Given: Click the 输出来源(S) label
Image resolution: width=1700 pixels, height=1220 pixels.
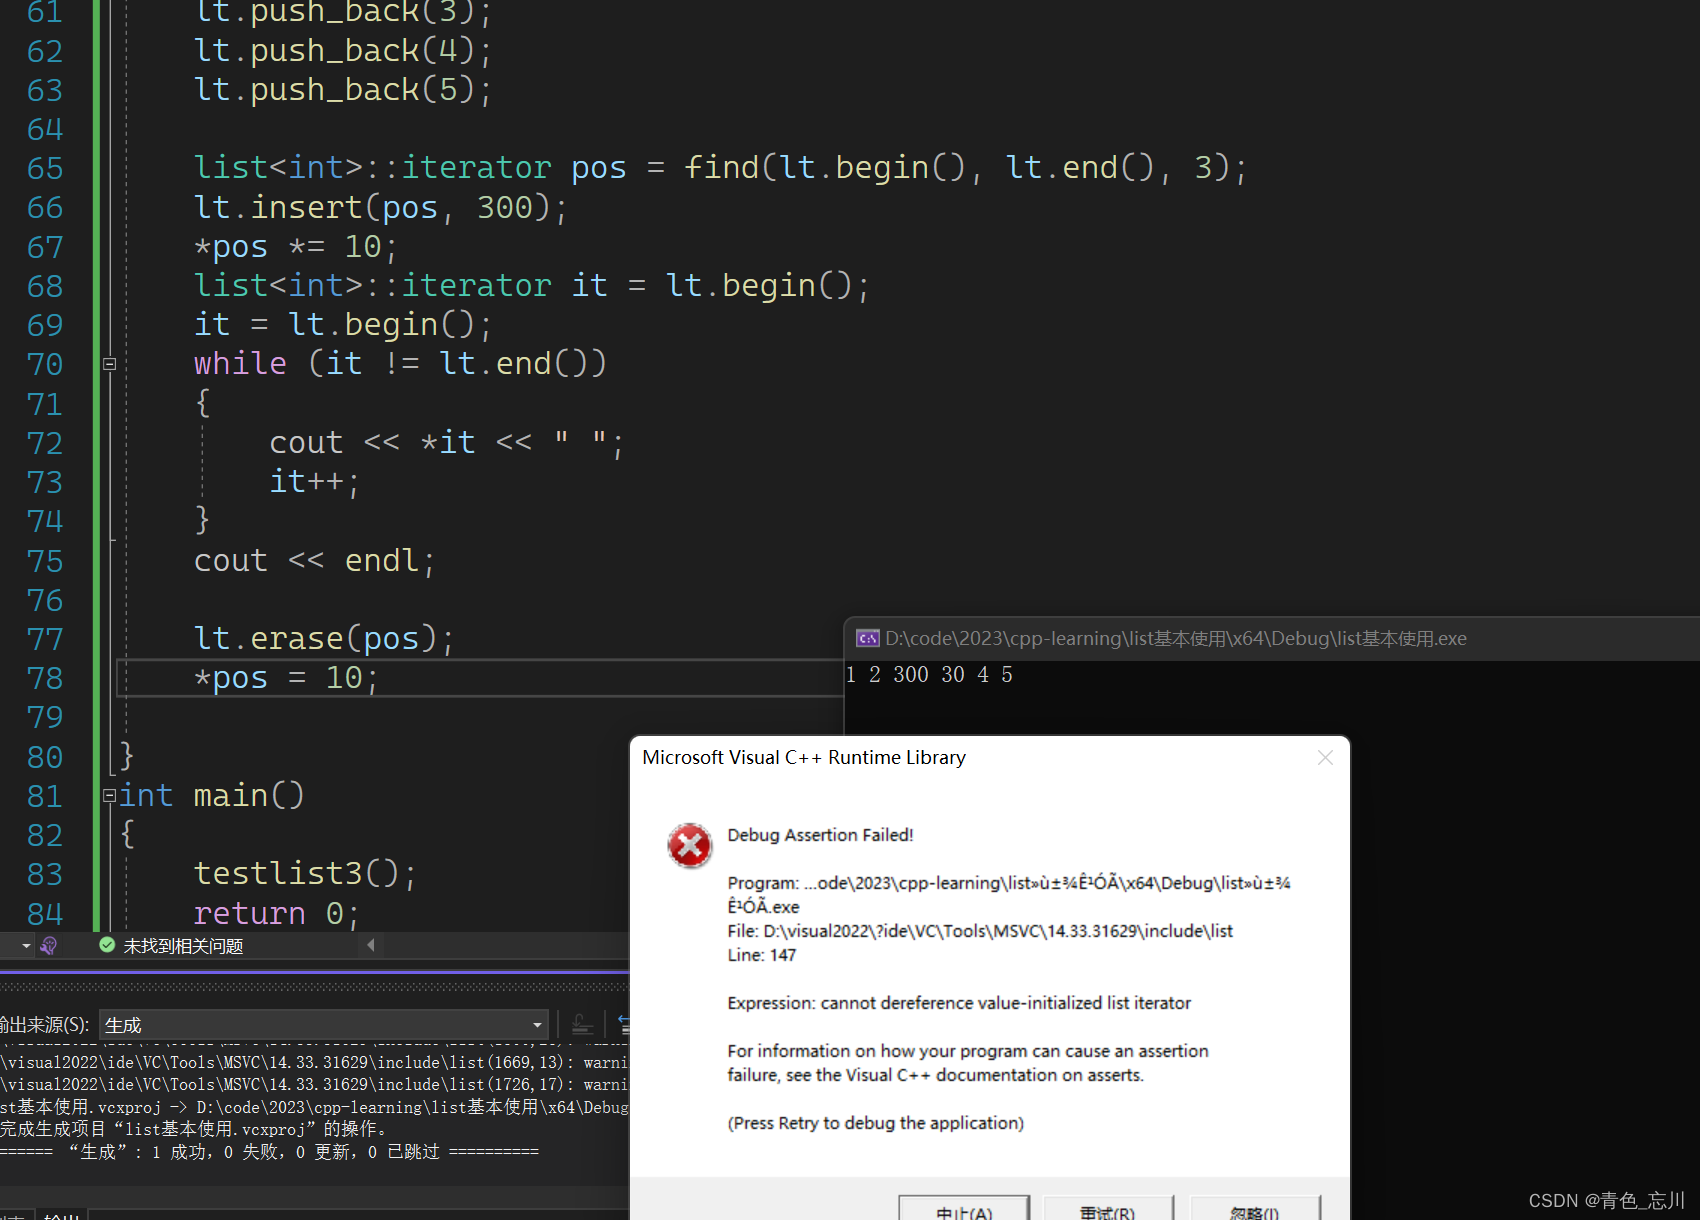Looking at the screenshot, I should click(x=45, y=1025).
